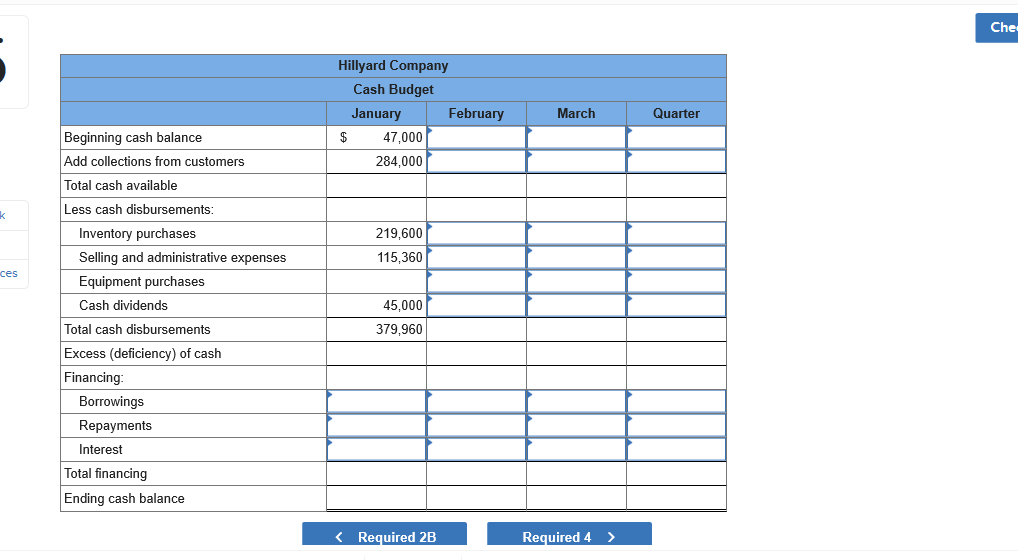Image resolution: width=1018 pixels, height=560 pixels.
Task: Click the Hillyard Company title
Action: point(393,66)
